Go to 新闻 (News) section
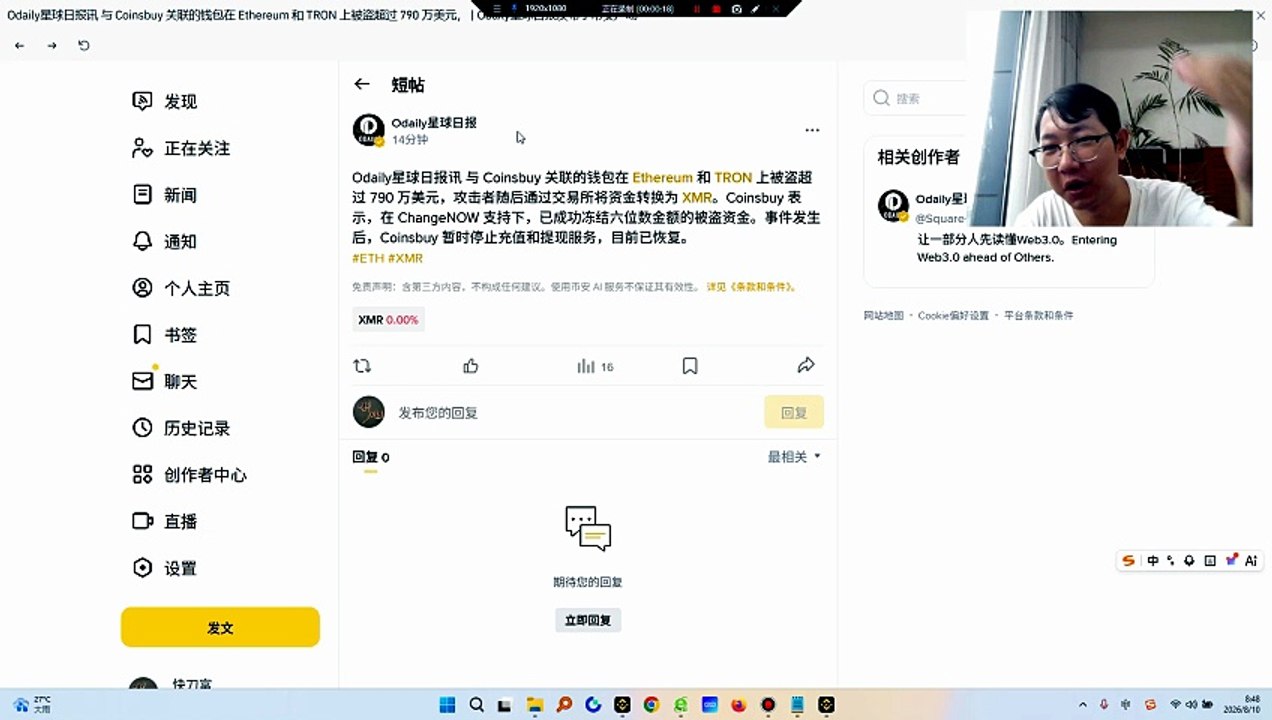The image size is (1272, 720). [166, 195]
